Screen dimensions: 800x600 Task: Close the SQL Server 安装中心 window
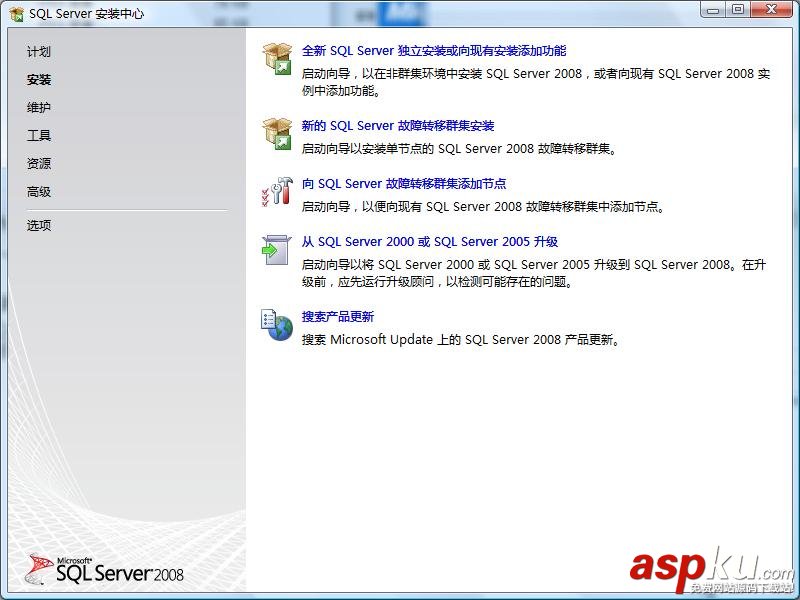771,10
